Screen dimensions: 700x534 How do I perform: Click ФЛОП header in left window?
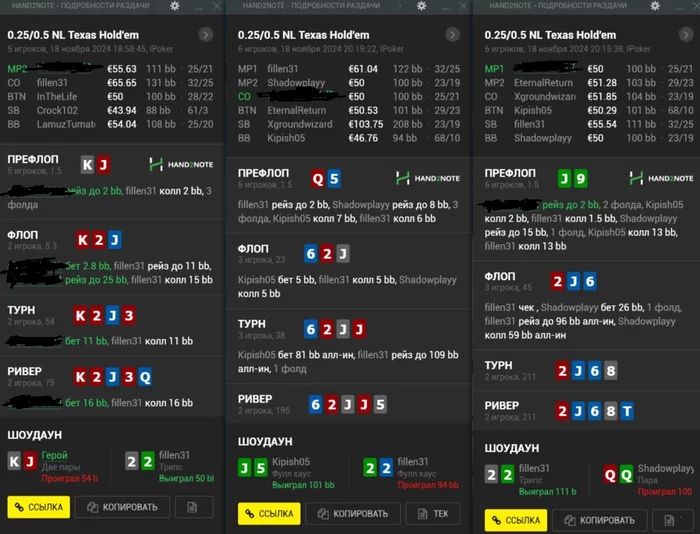[23, 235]
